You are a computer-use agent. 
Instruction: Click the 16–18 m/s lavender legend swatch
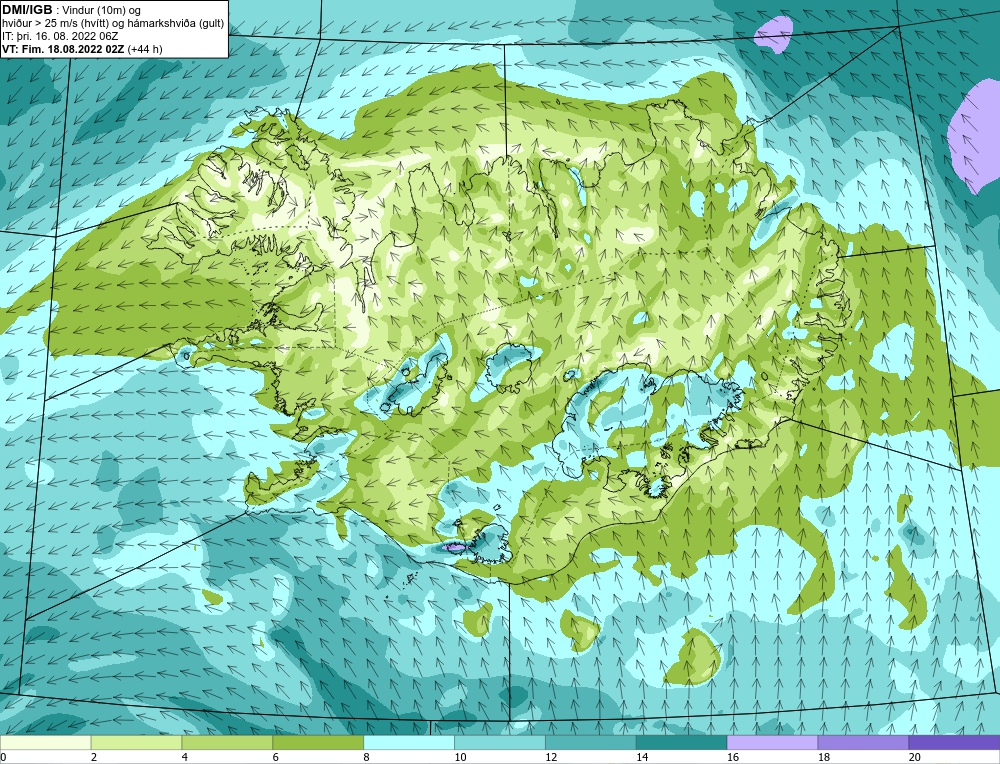point(772,742)
